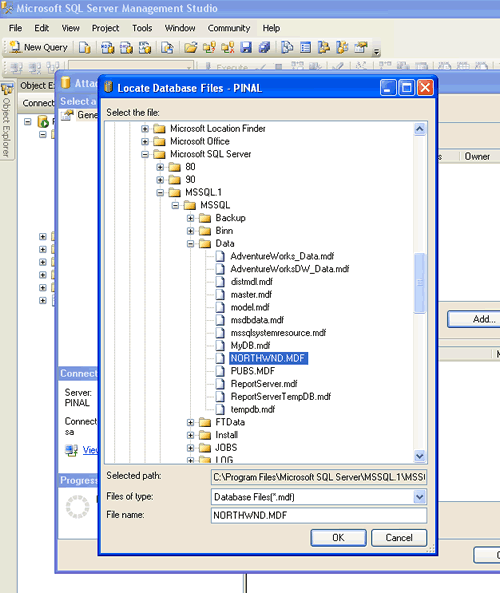Click the Attach Databases window cylinder icon

(66, 82)
